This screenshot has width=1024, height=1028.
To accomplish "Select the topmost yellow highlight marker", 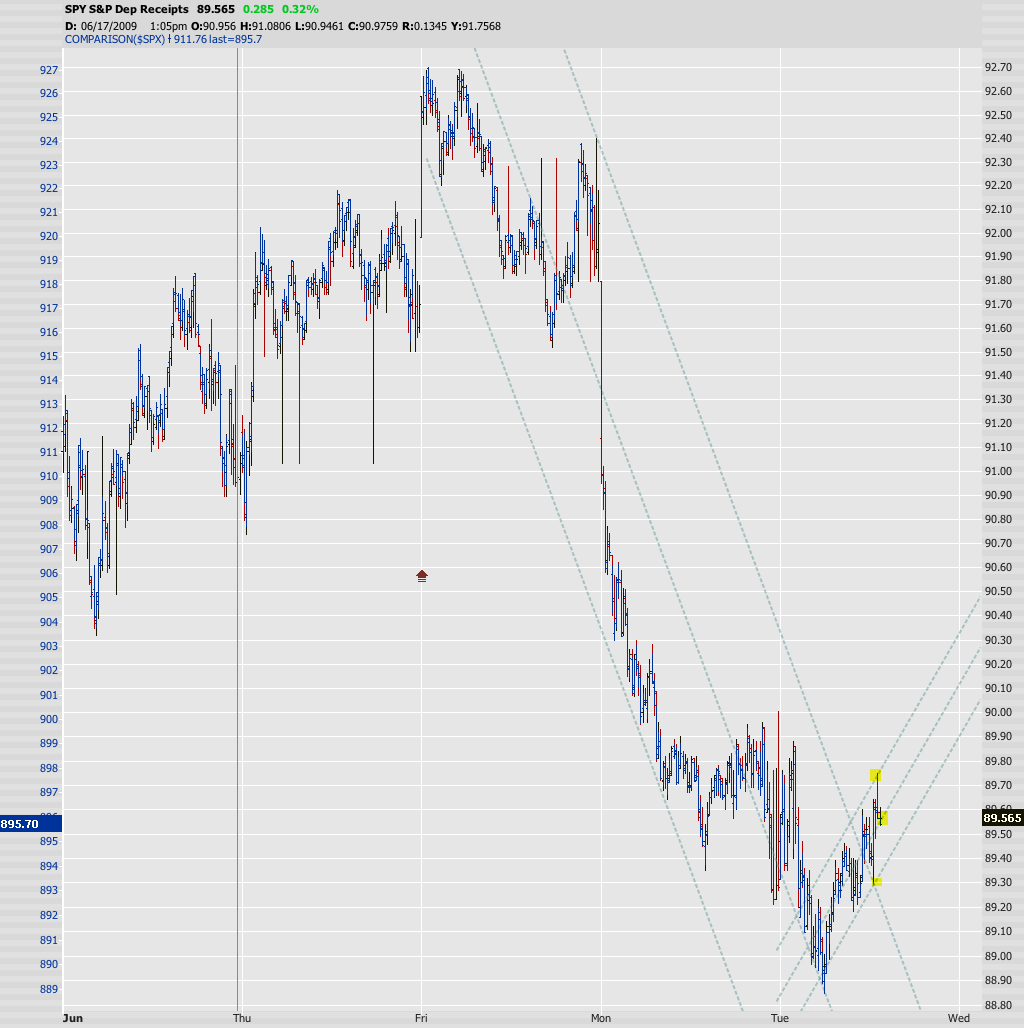I will [875, 775].
